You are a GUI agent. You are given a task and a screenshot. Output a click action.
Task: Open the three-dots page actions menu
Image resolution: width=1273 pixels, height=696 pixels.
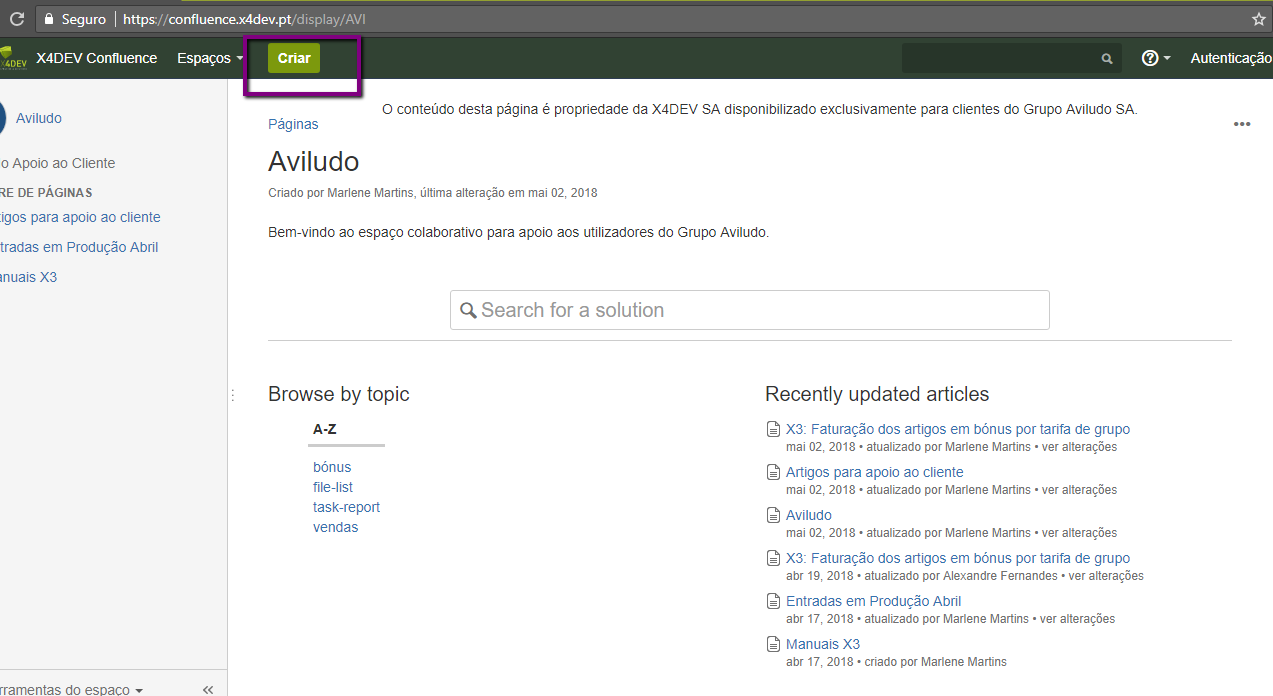pyautogui.click(x=1242, y=124)
